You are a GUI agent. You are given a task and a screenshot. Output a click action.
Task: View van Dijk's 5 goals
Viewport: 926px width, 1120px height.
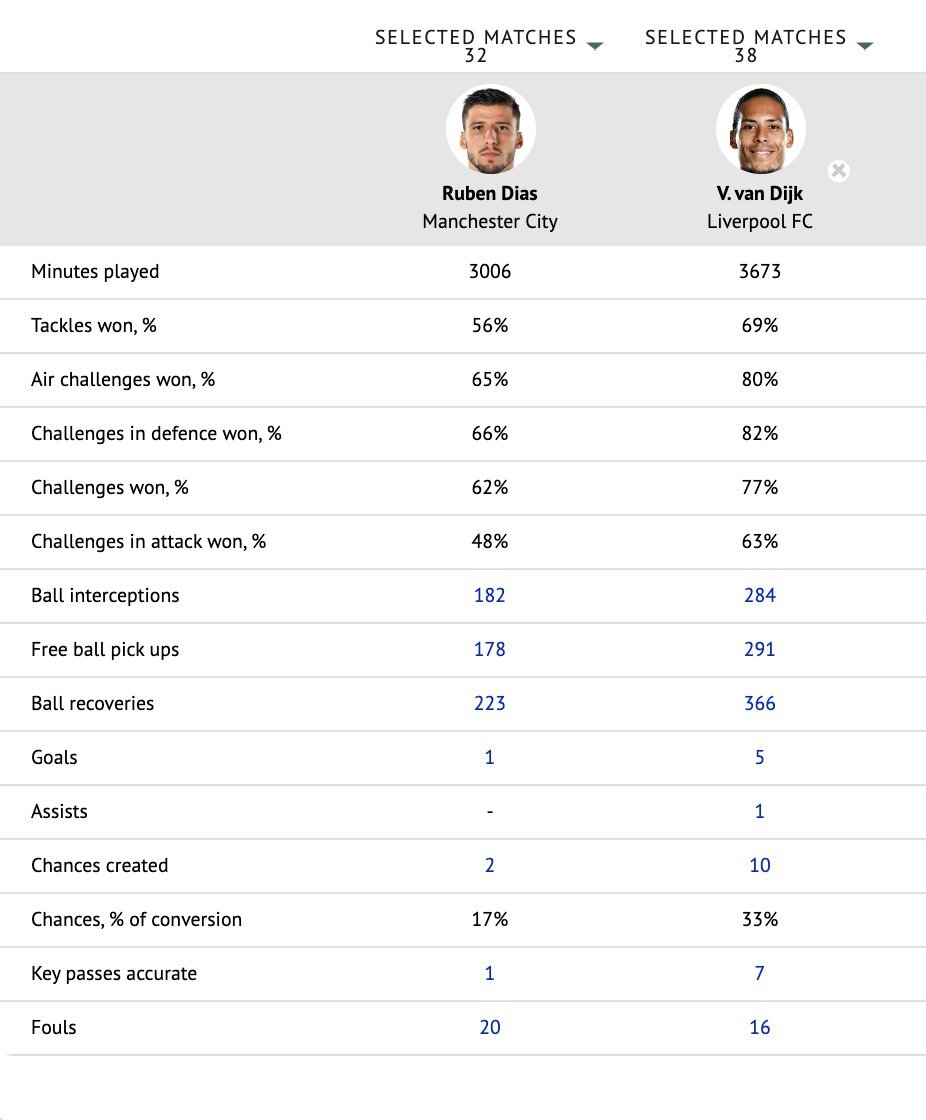760,758
